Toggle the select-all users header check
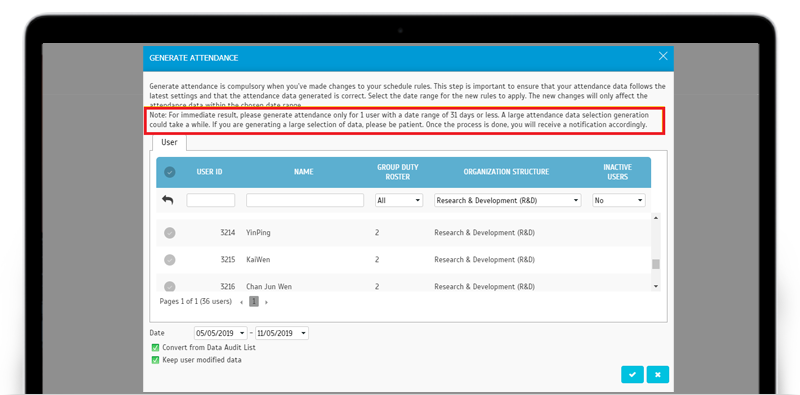 click(x=170, y=172)
